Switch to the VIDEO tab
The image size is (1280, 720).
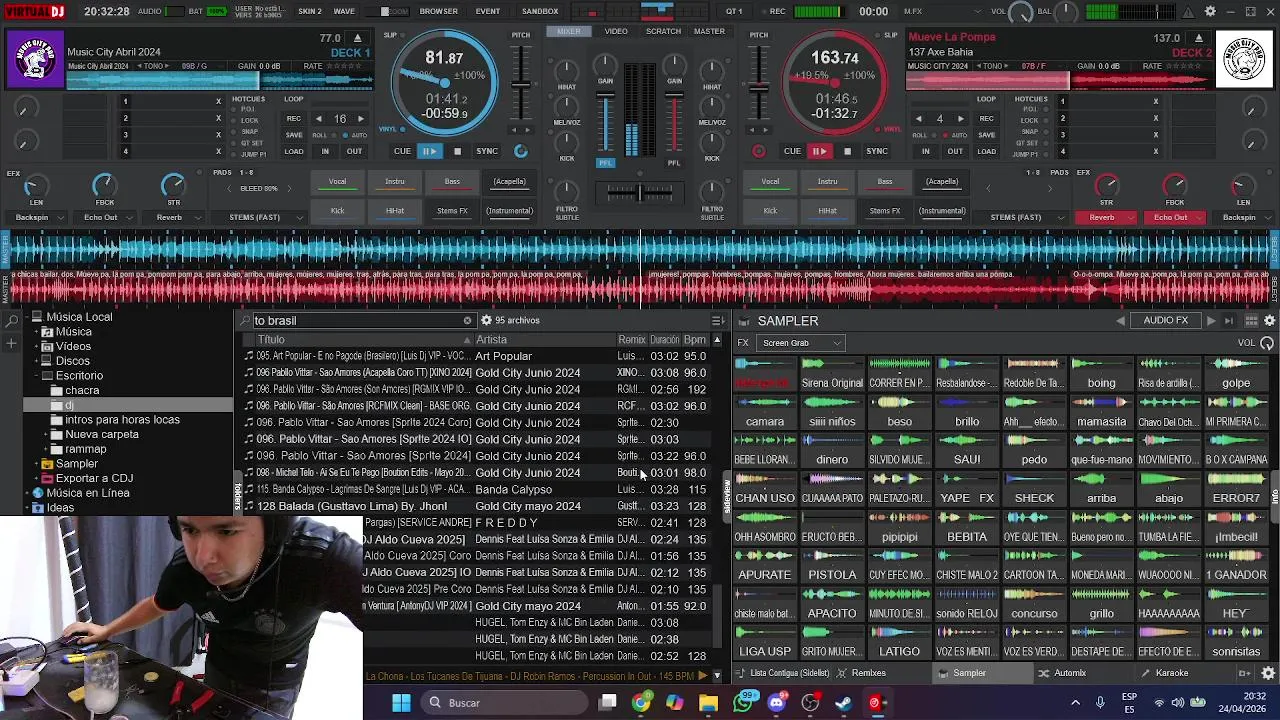click(x=616, y=31)
